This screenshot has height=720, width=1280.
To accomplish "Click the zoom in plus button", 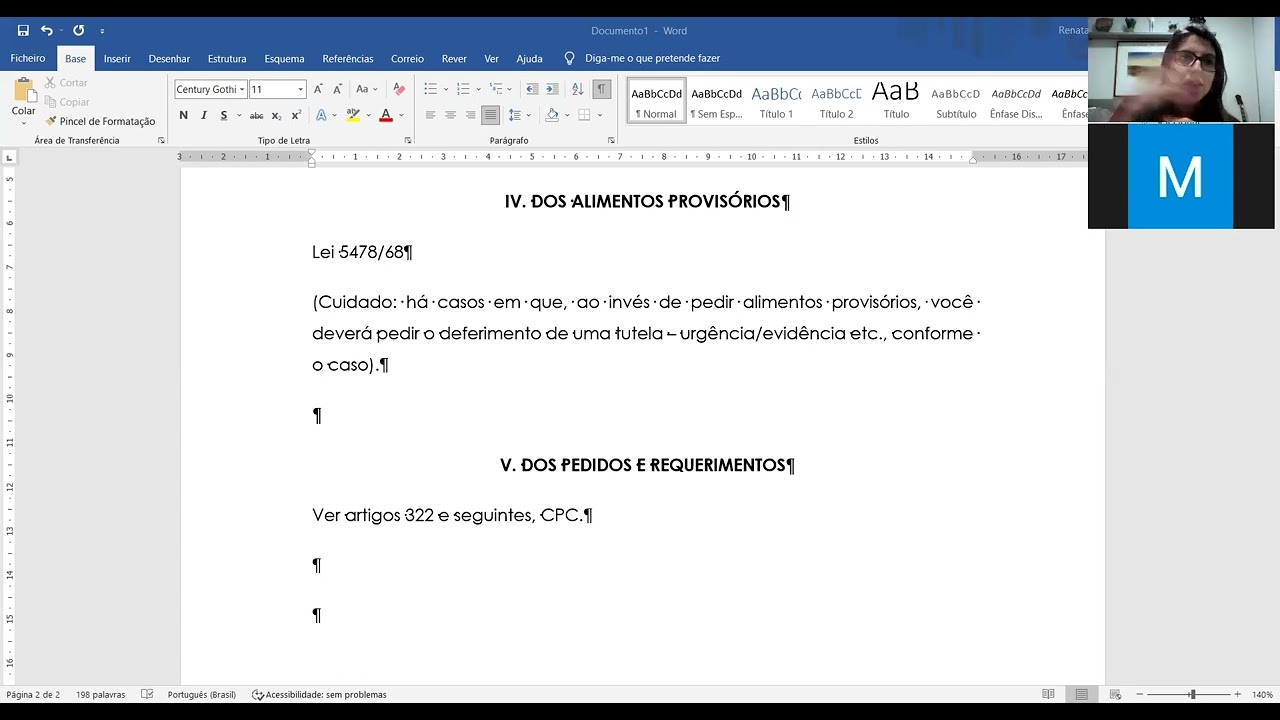I will click(1237, 694).
